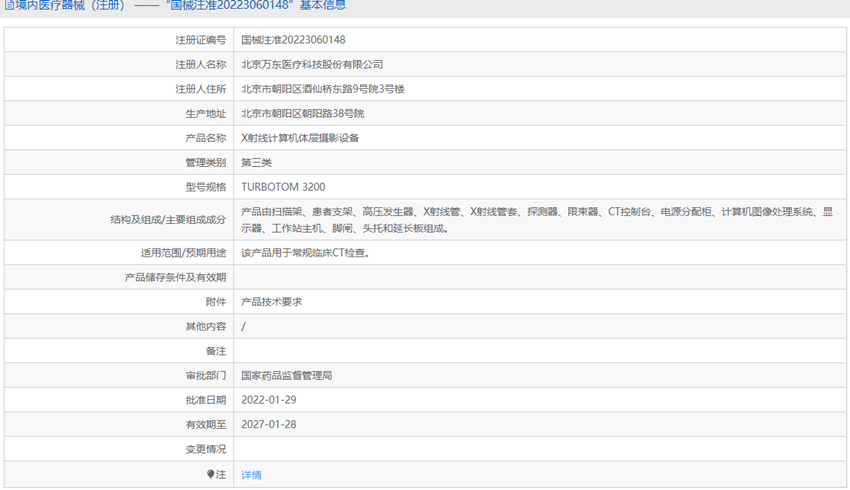Screen dimensions: 850x490
Task: Click the 批准日期 row label
Action: 205,400
